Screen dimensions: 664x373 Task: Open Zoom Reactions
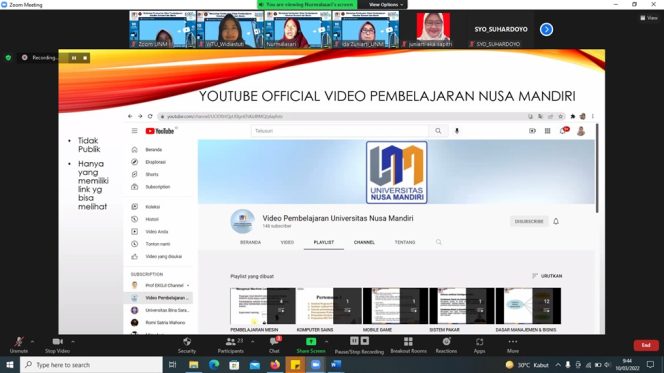point(446,345)
